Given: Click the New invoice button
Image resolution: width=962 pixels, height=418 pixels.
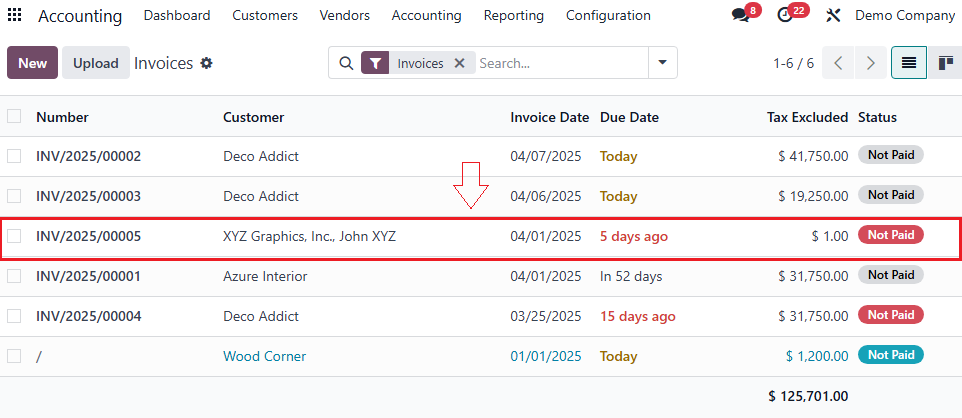Looking at the screenshot, I should click(32, 63).
